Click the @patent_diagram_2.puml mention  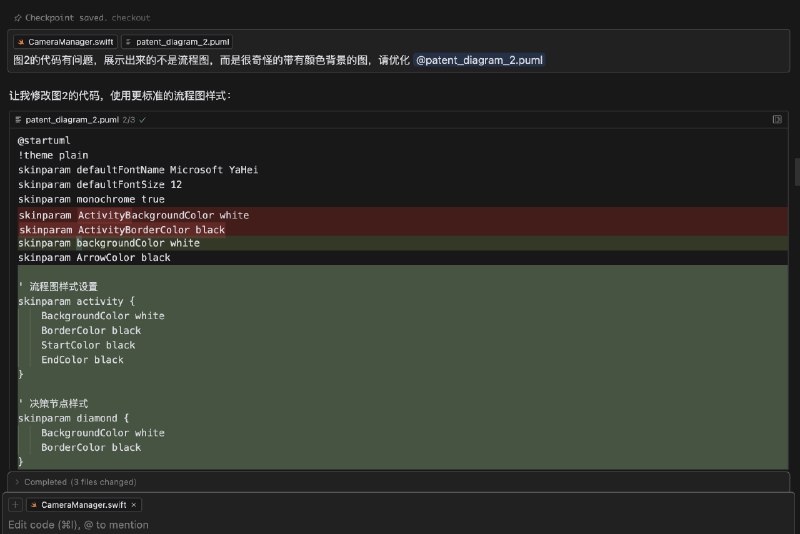[x=479, y=60]
